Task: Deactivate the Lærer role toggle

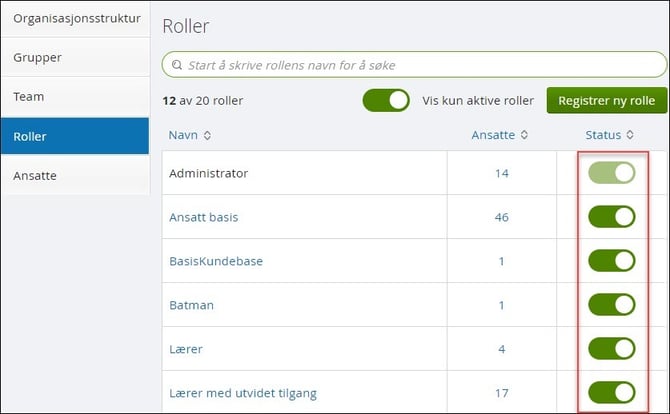Action: click(x=612, y=348)
